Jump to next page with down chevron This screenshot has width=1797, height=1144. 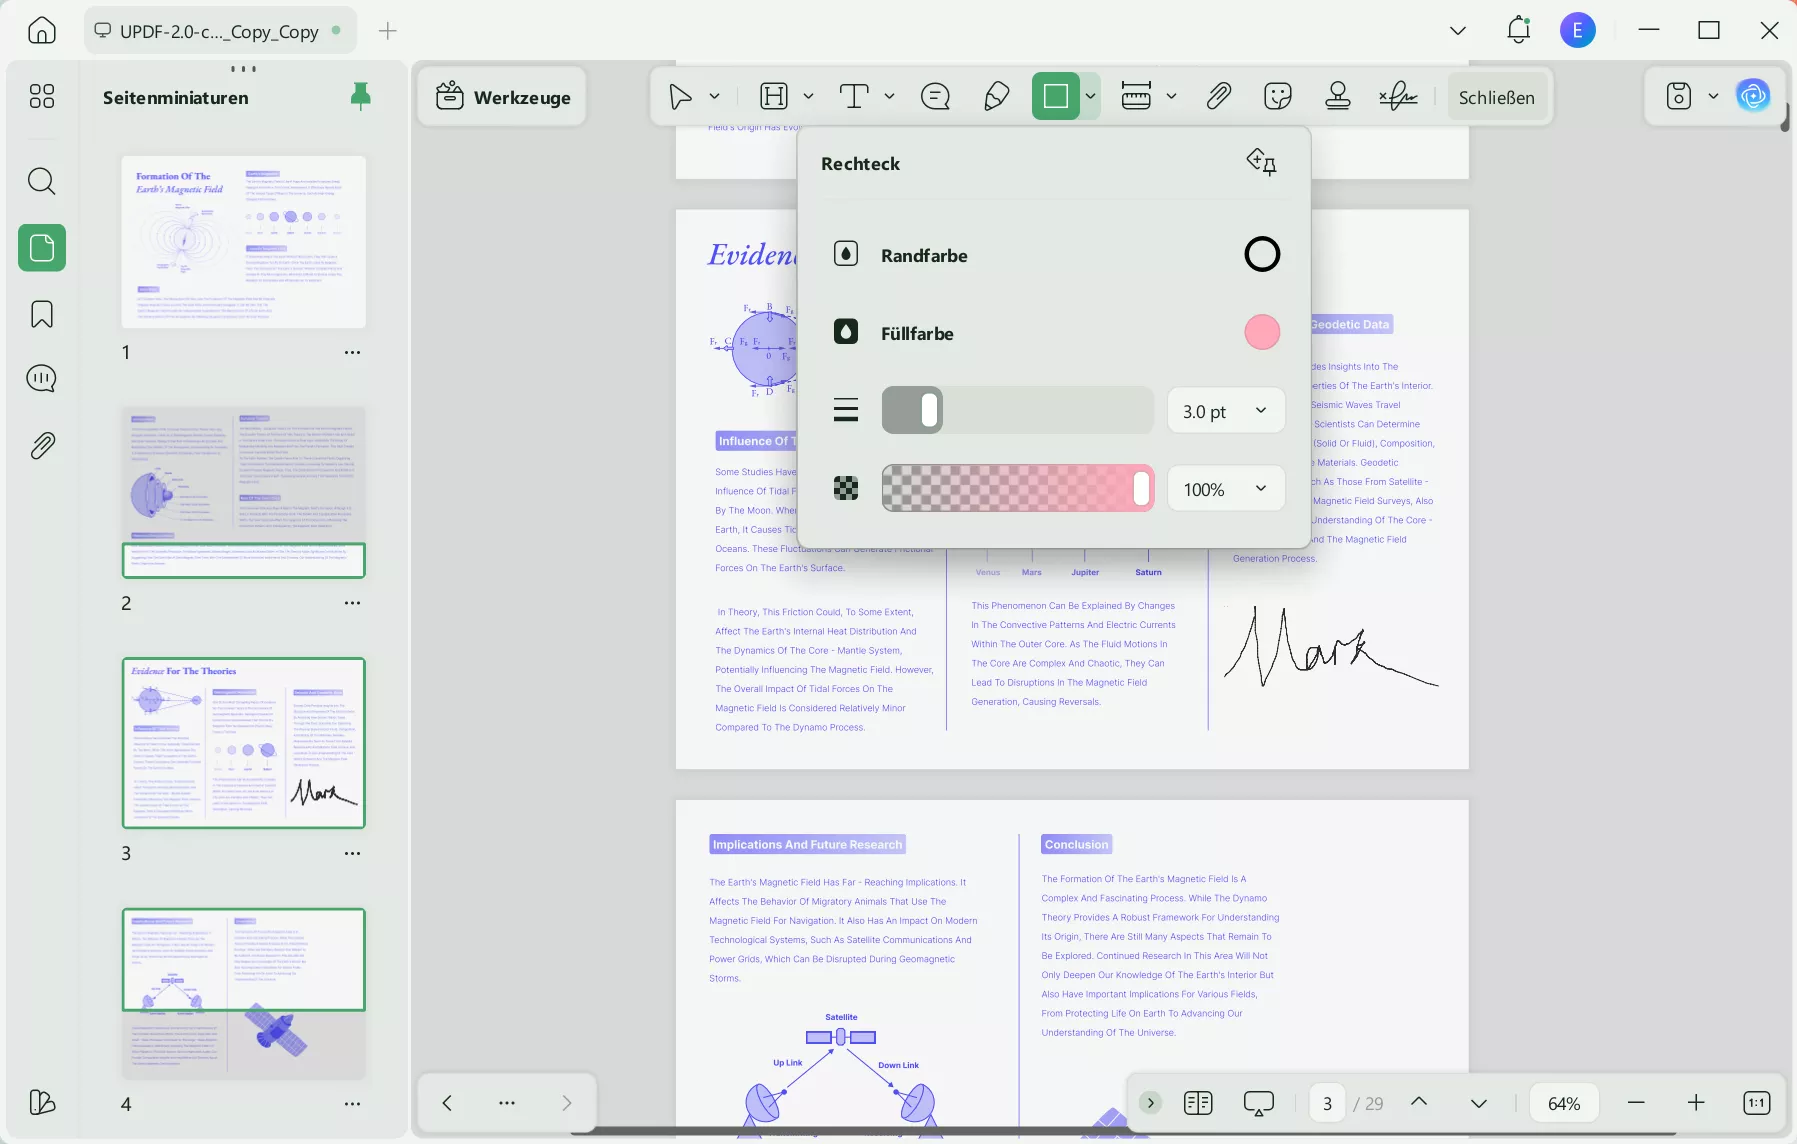[x=1478, y=1103]
